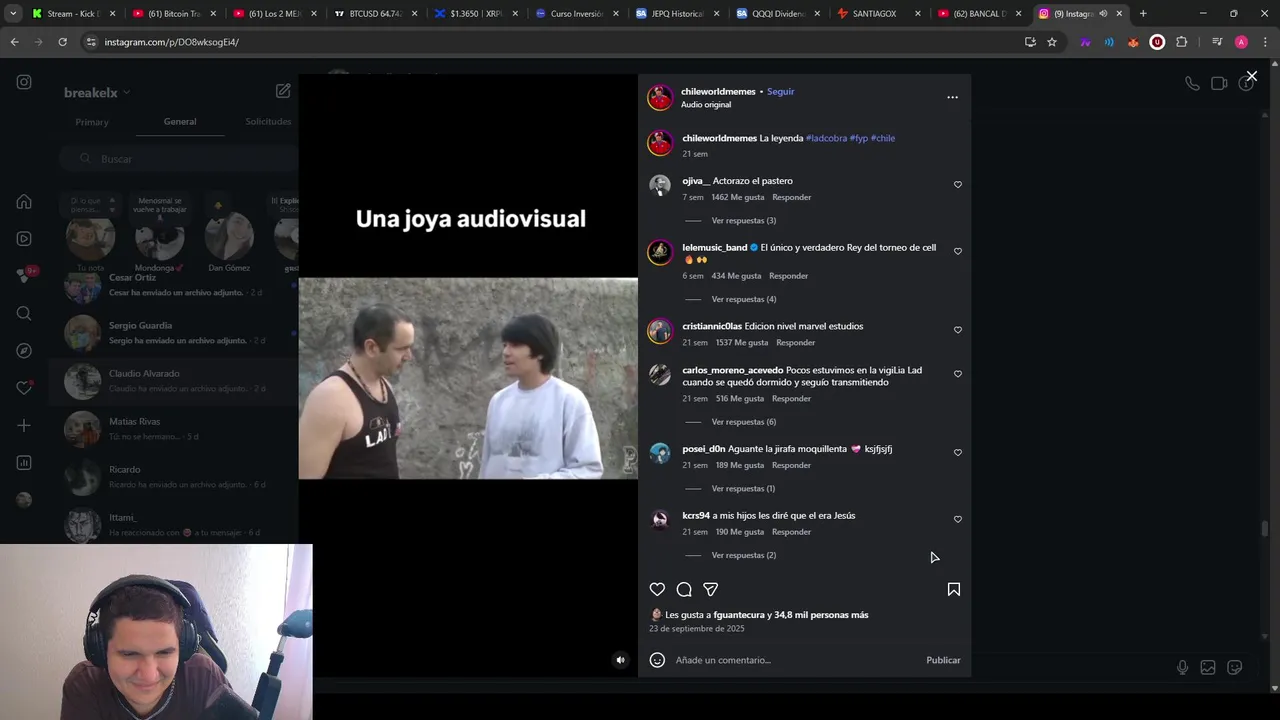Go to Home feed in Instagram sidebar
The image size is (1280, 720).
pyautogui.click(x=24, y=201)
